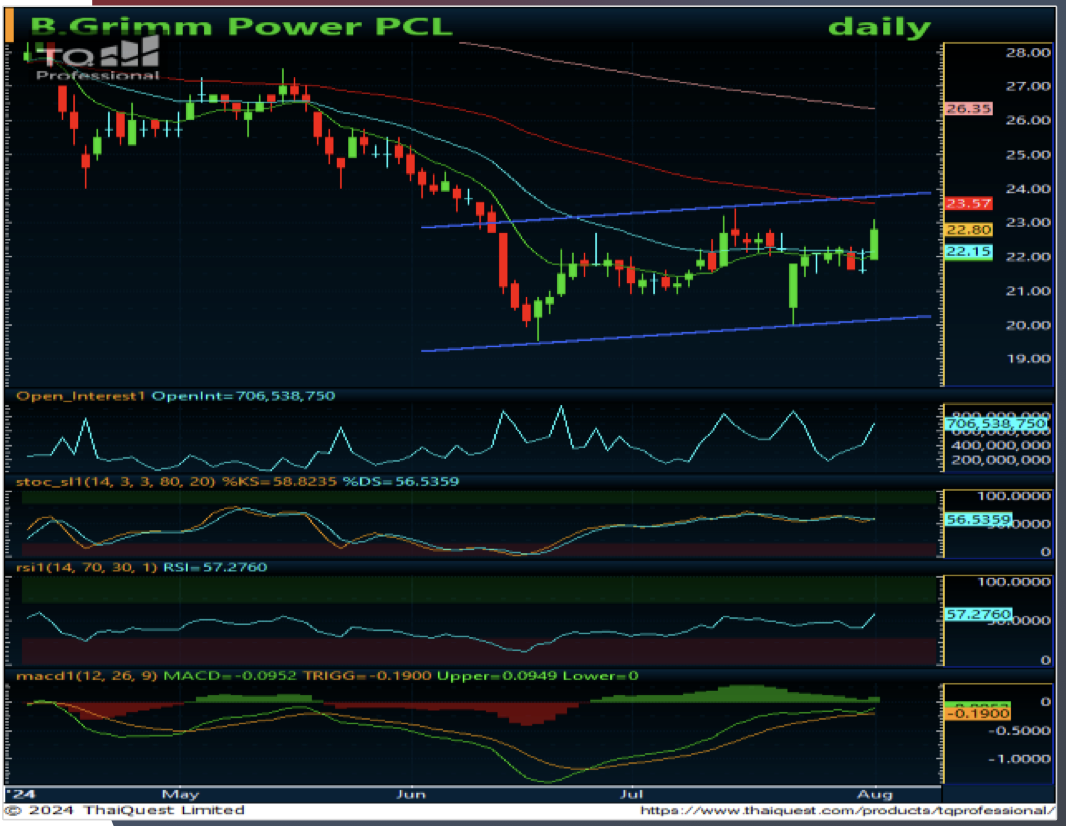This screenshot has width=1066, height=826.
Task: Click the 27.00 price axis label
Action: [x=1028, y=86]
